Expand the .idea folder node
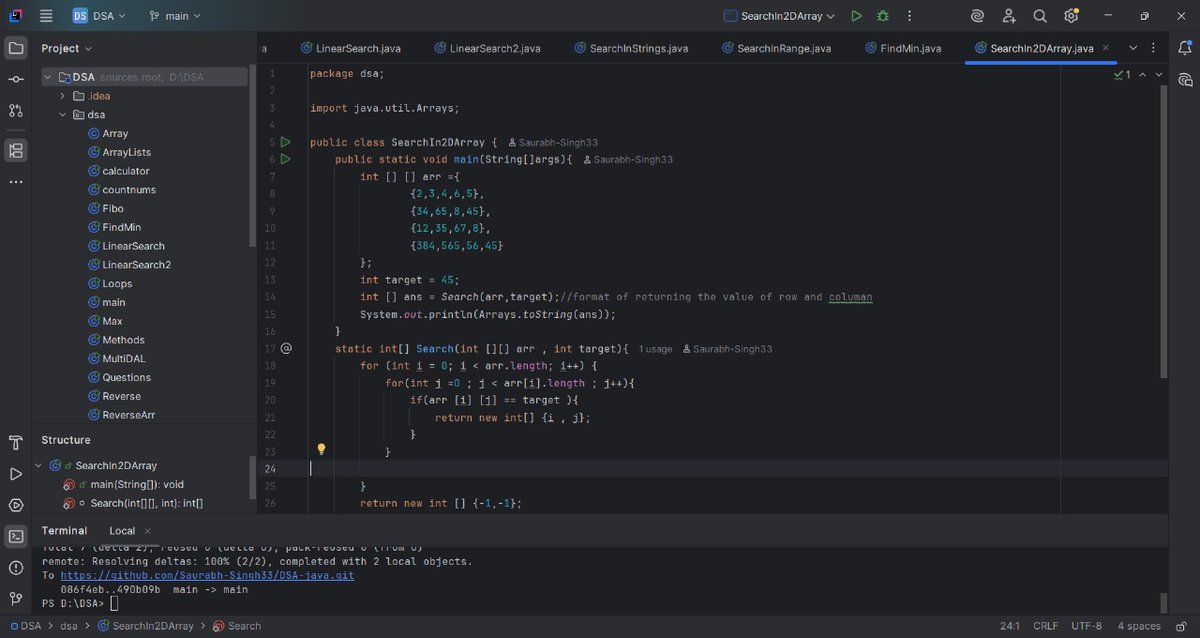The image size is (1200, 638). point(63,96)
